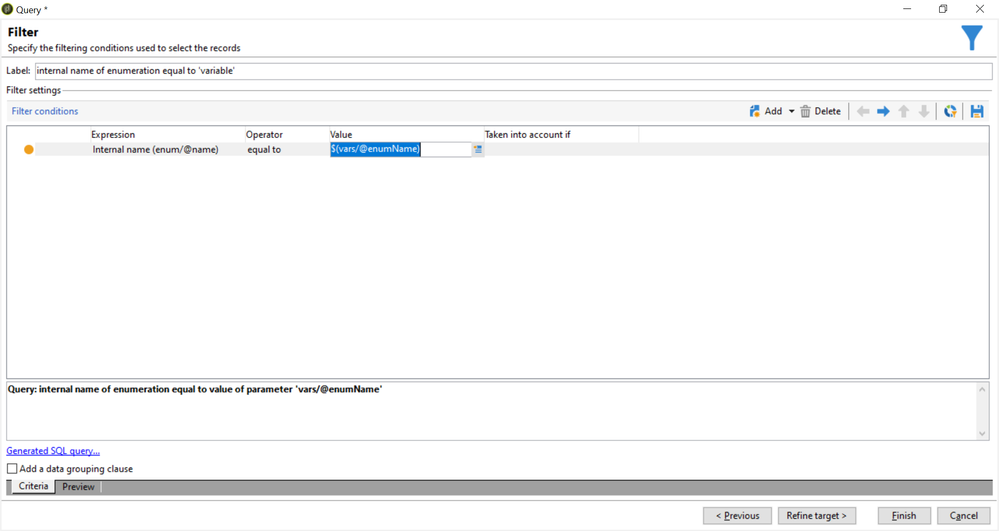Go to Refine target step
The height and width of the screenshot is (531, 999).
[x=816, y=516]
